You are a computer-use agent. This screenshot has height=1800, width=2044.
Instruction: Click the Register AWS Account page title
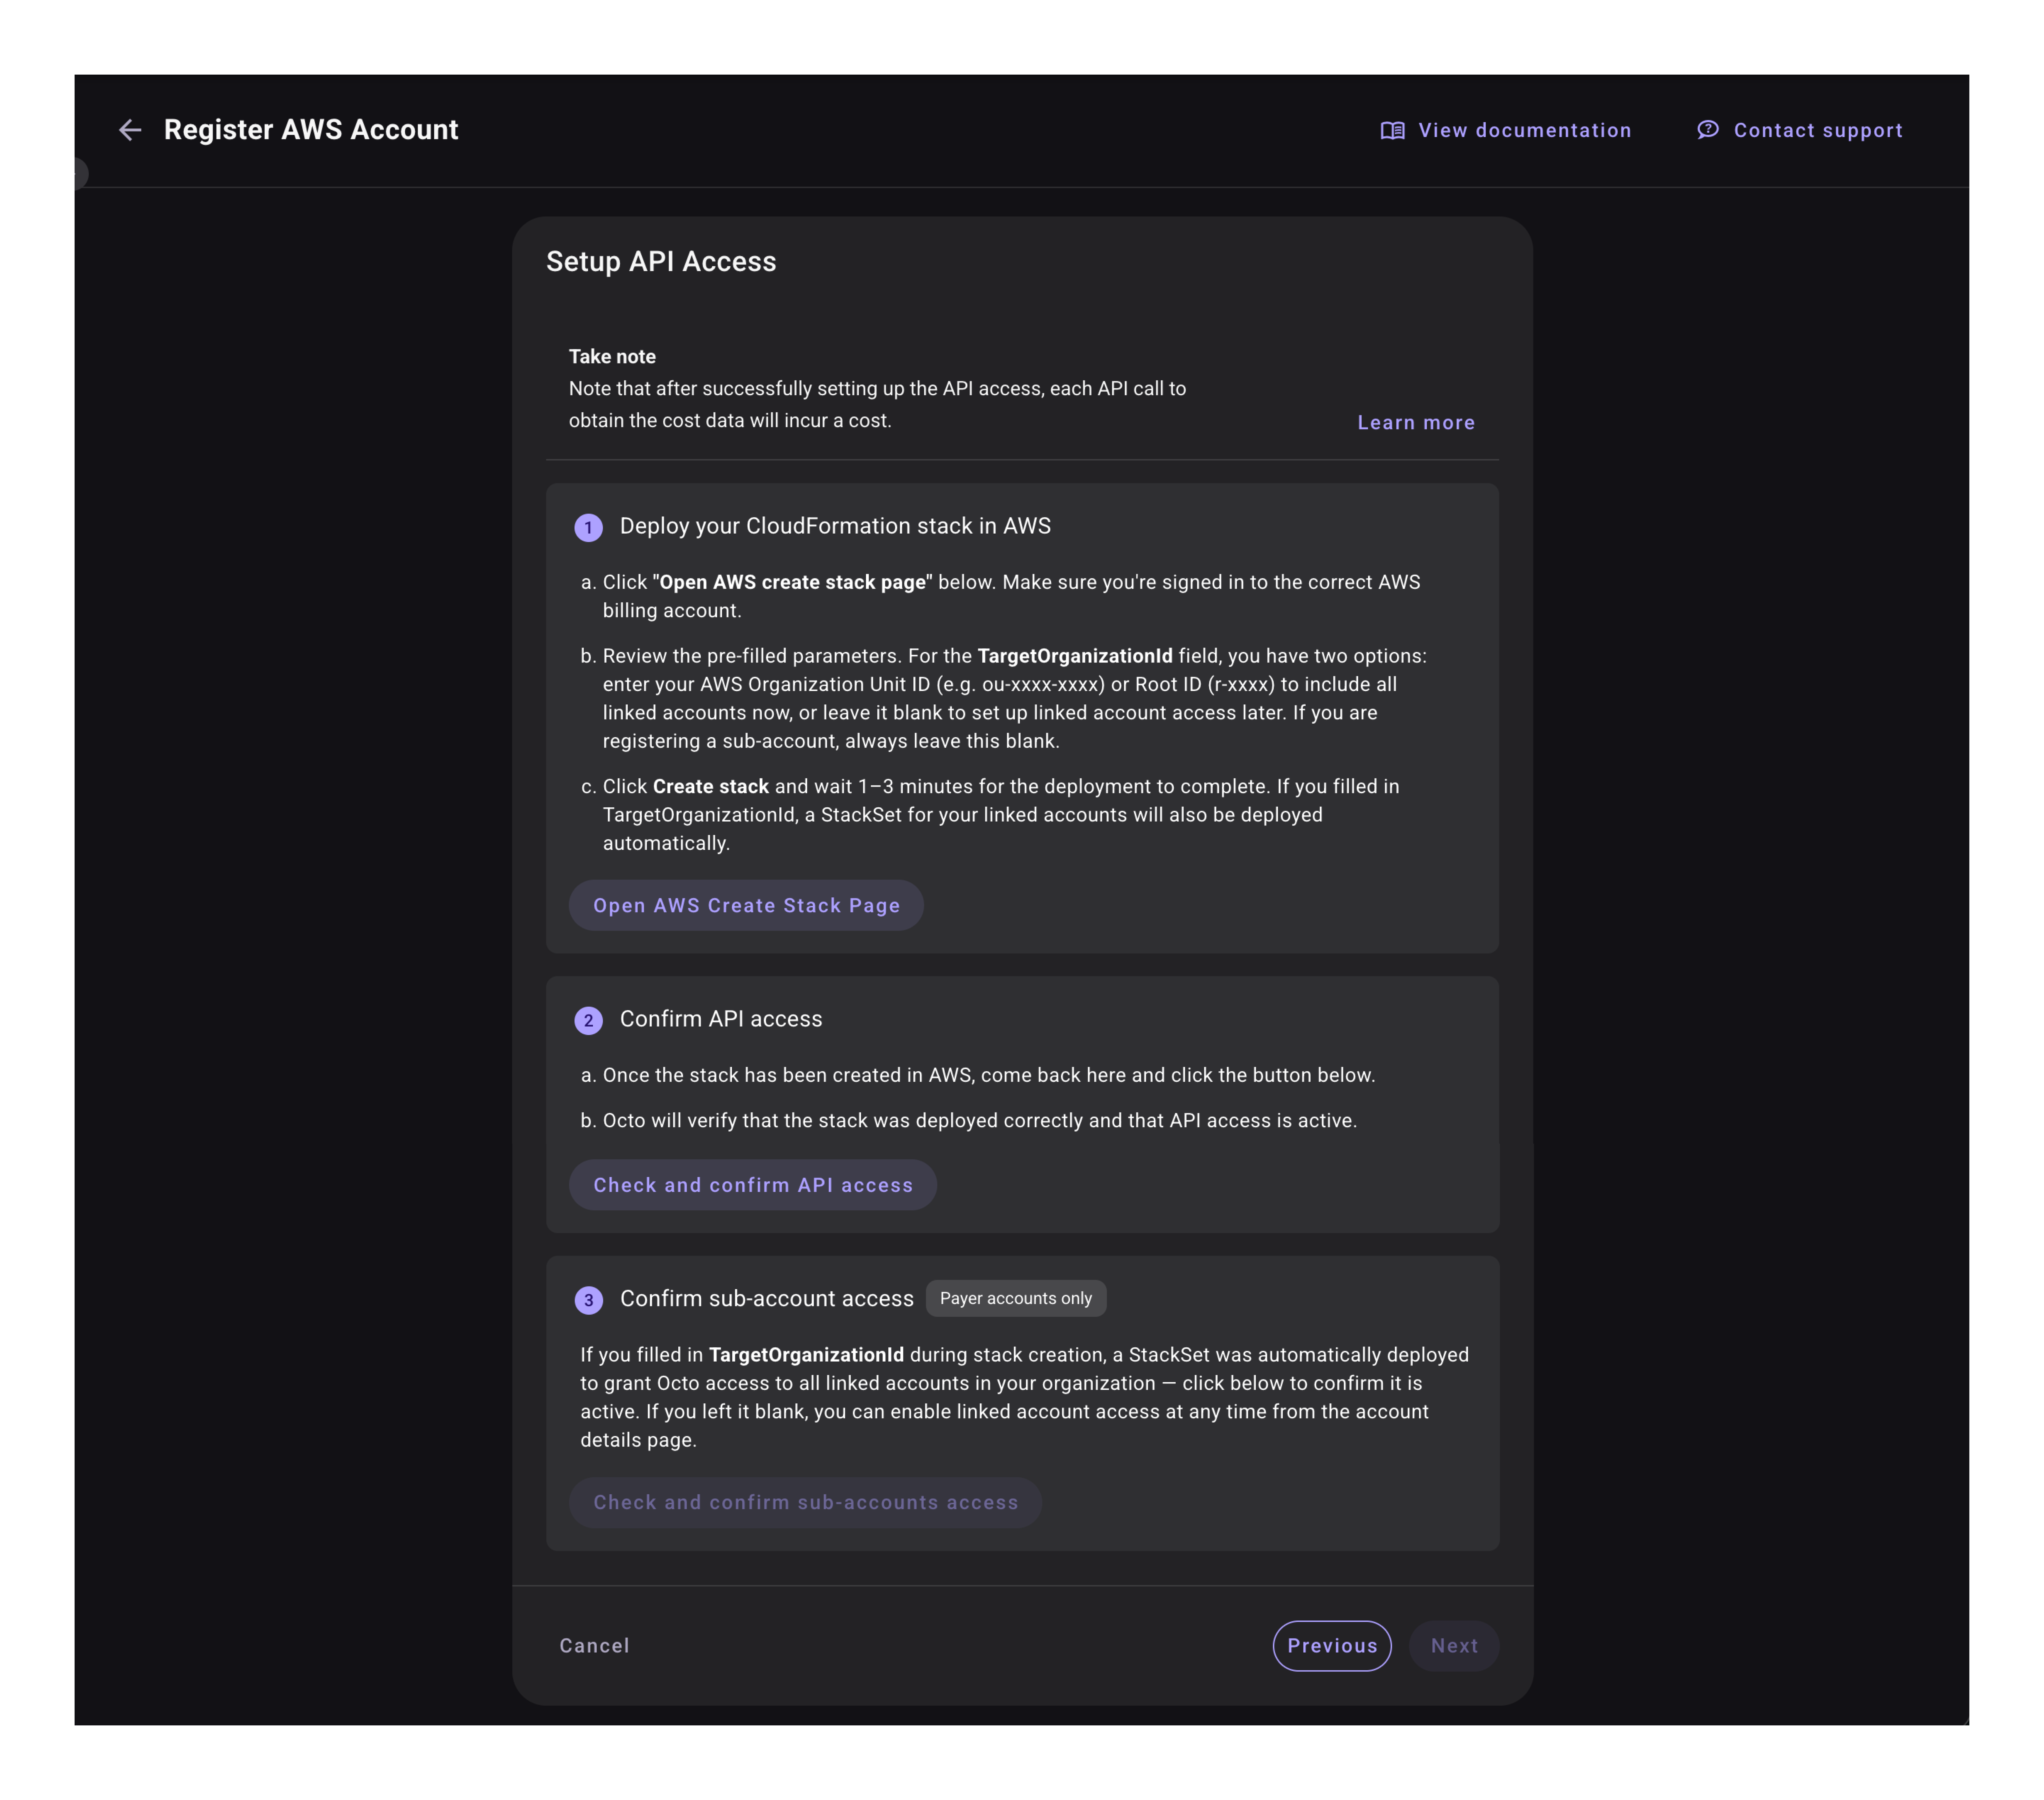[x=311, y=130]
